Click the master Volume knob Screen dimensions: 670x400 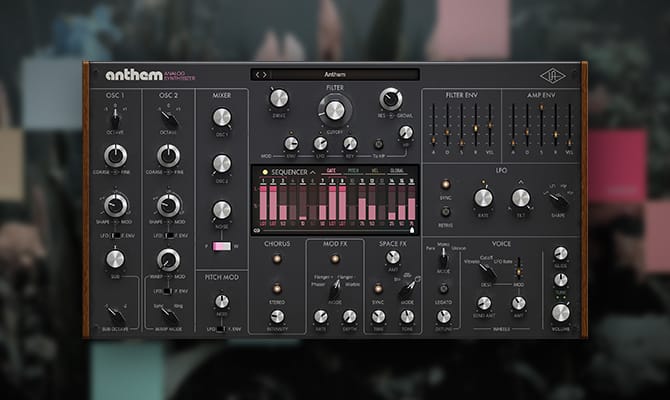(x=560, y=312)
